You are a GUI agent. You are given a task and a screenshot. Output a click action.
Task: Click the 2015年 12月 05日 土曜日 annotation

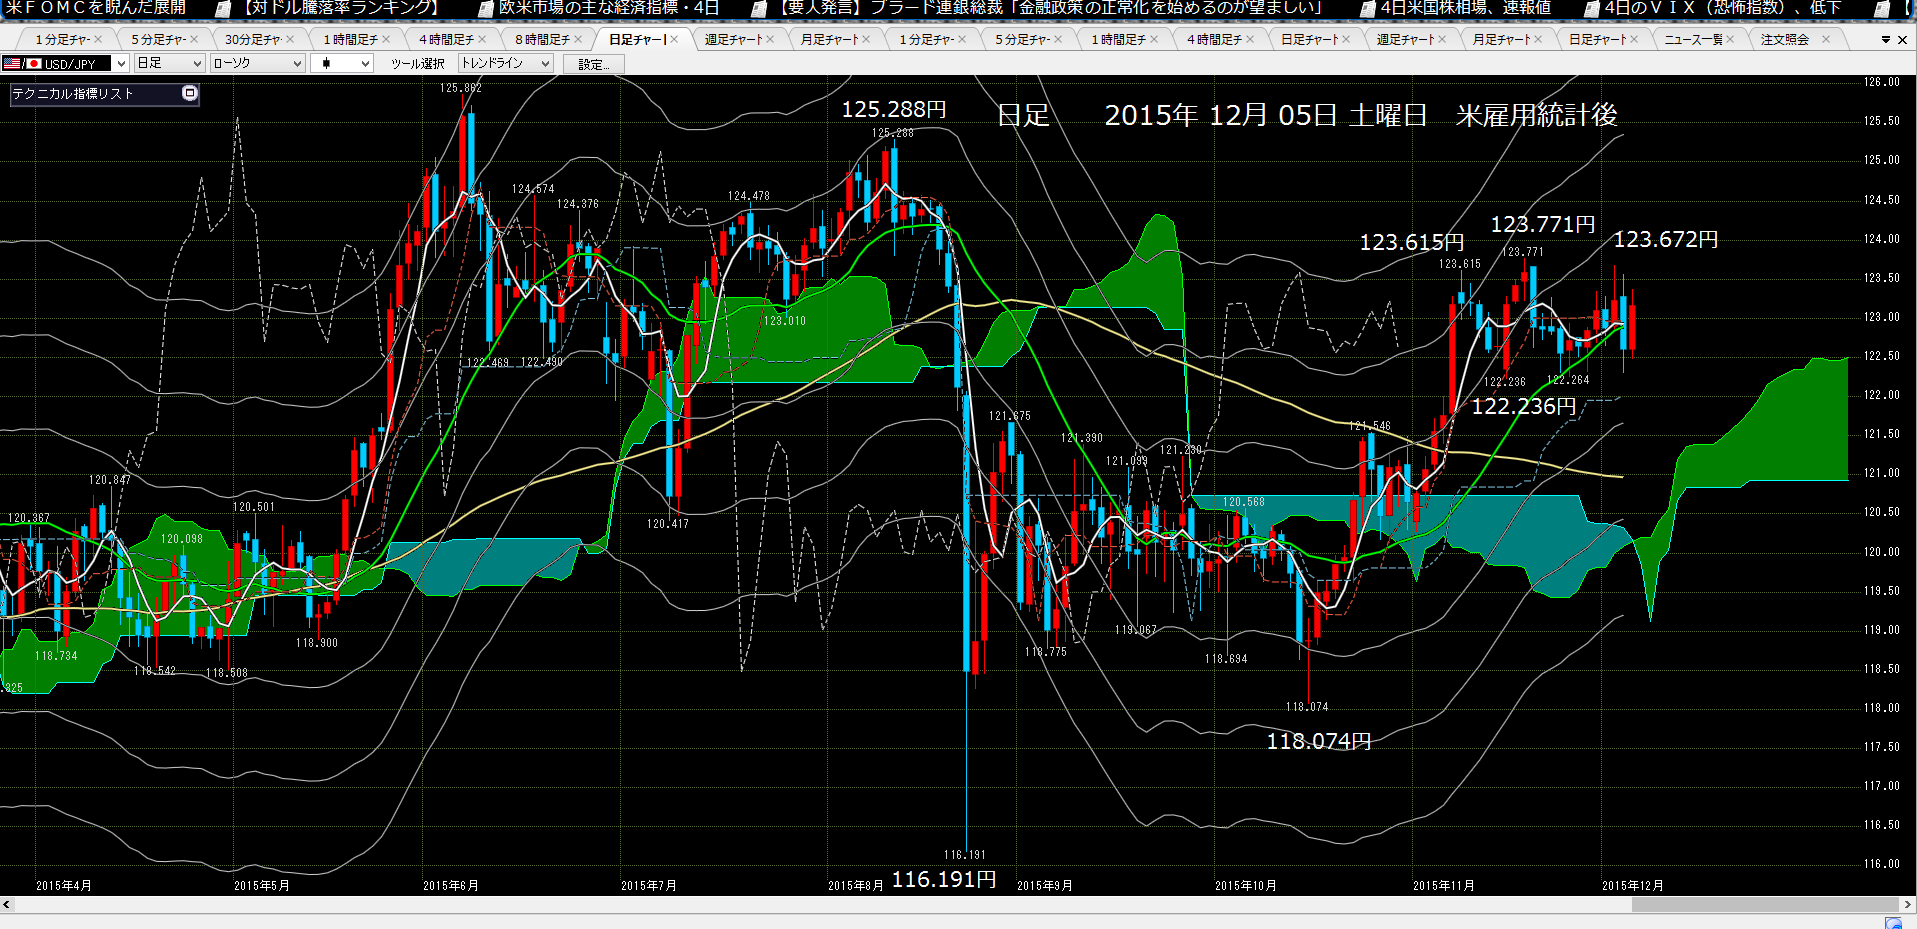click(x=1265, y=115)
